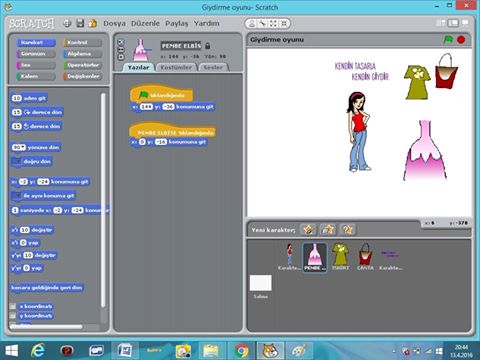480x360 pixels.
Task: Select the Kontrol block category
Action: pos(82,42)
